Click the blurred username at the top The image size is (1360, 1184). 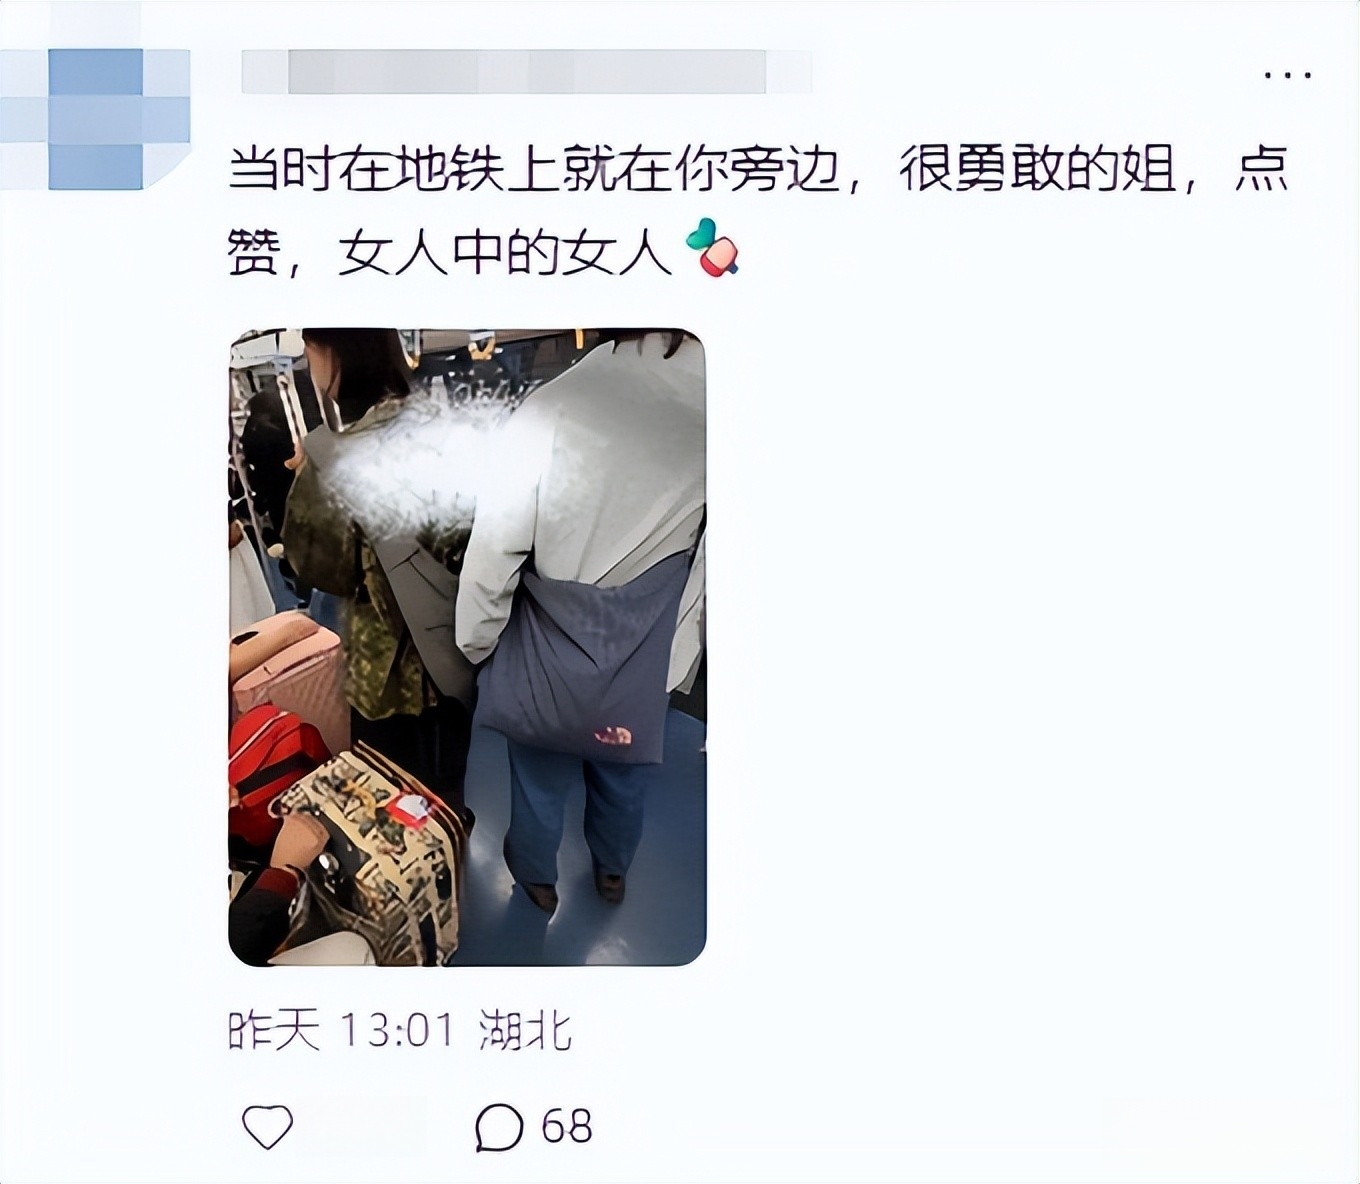click(x=527, y=71)
